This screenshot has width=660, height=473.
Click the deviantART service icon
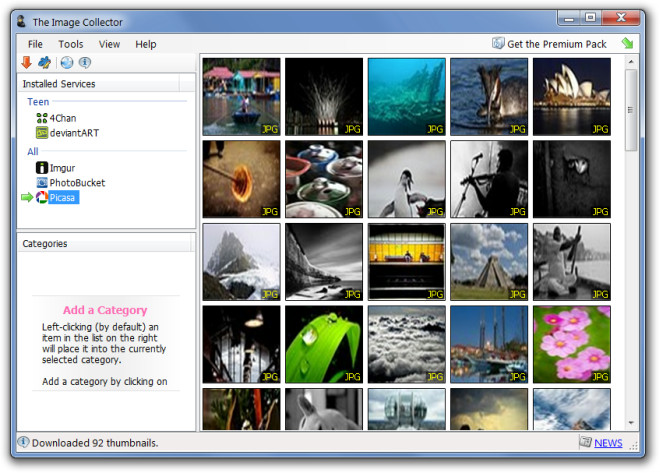[x=42, y=133]
